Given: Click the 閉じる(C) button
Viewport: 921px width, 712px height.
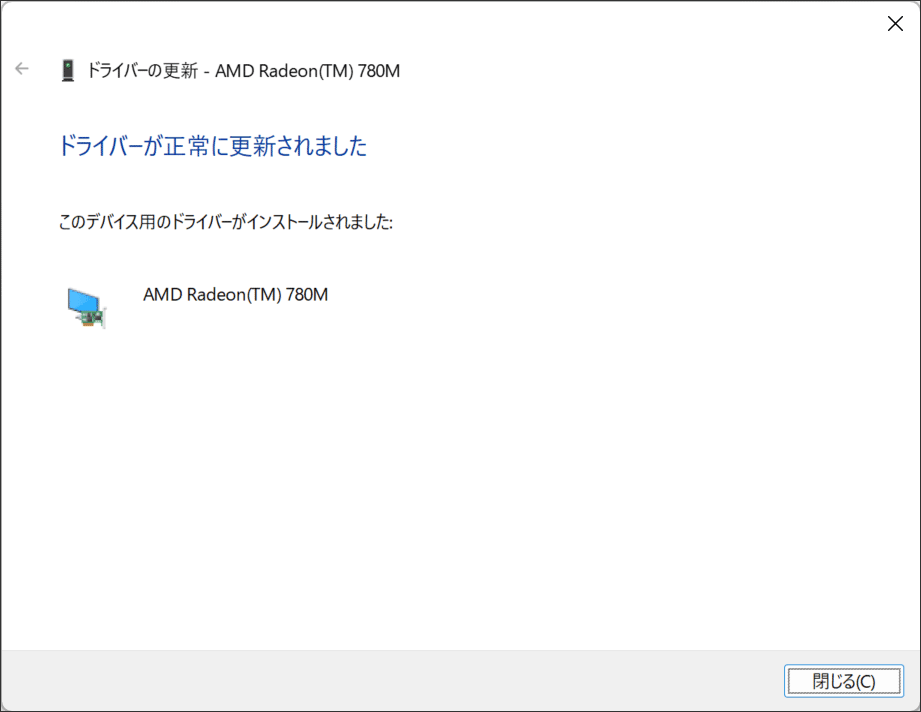Looking at the screenshot, I should click(843, 681).
